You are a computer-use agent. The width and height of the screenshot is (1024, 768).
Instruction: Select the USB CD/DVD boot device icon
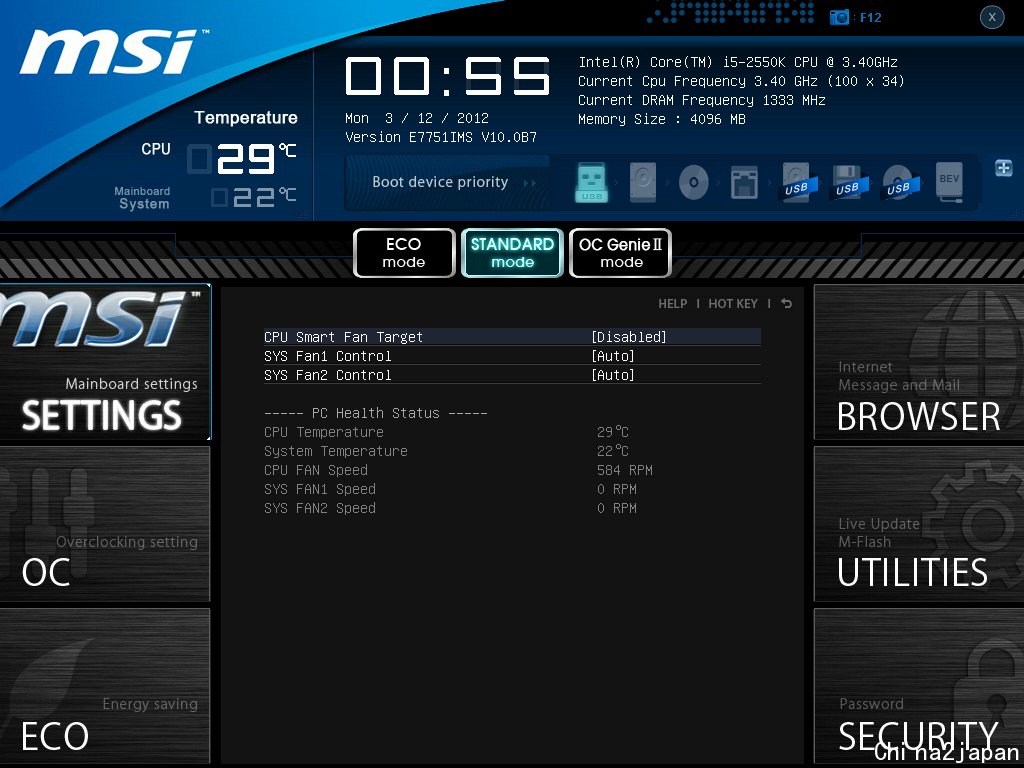(898, 182)
